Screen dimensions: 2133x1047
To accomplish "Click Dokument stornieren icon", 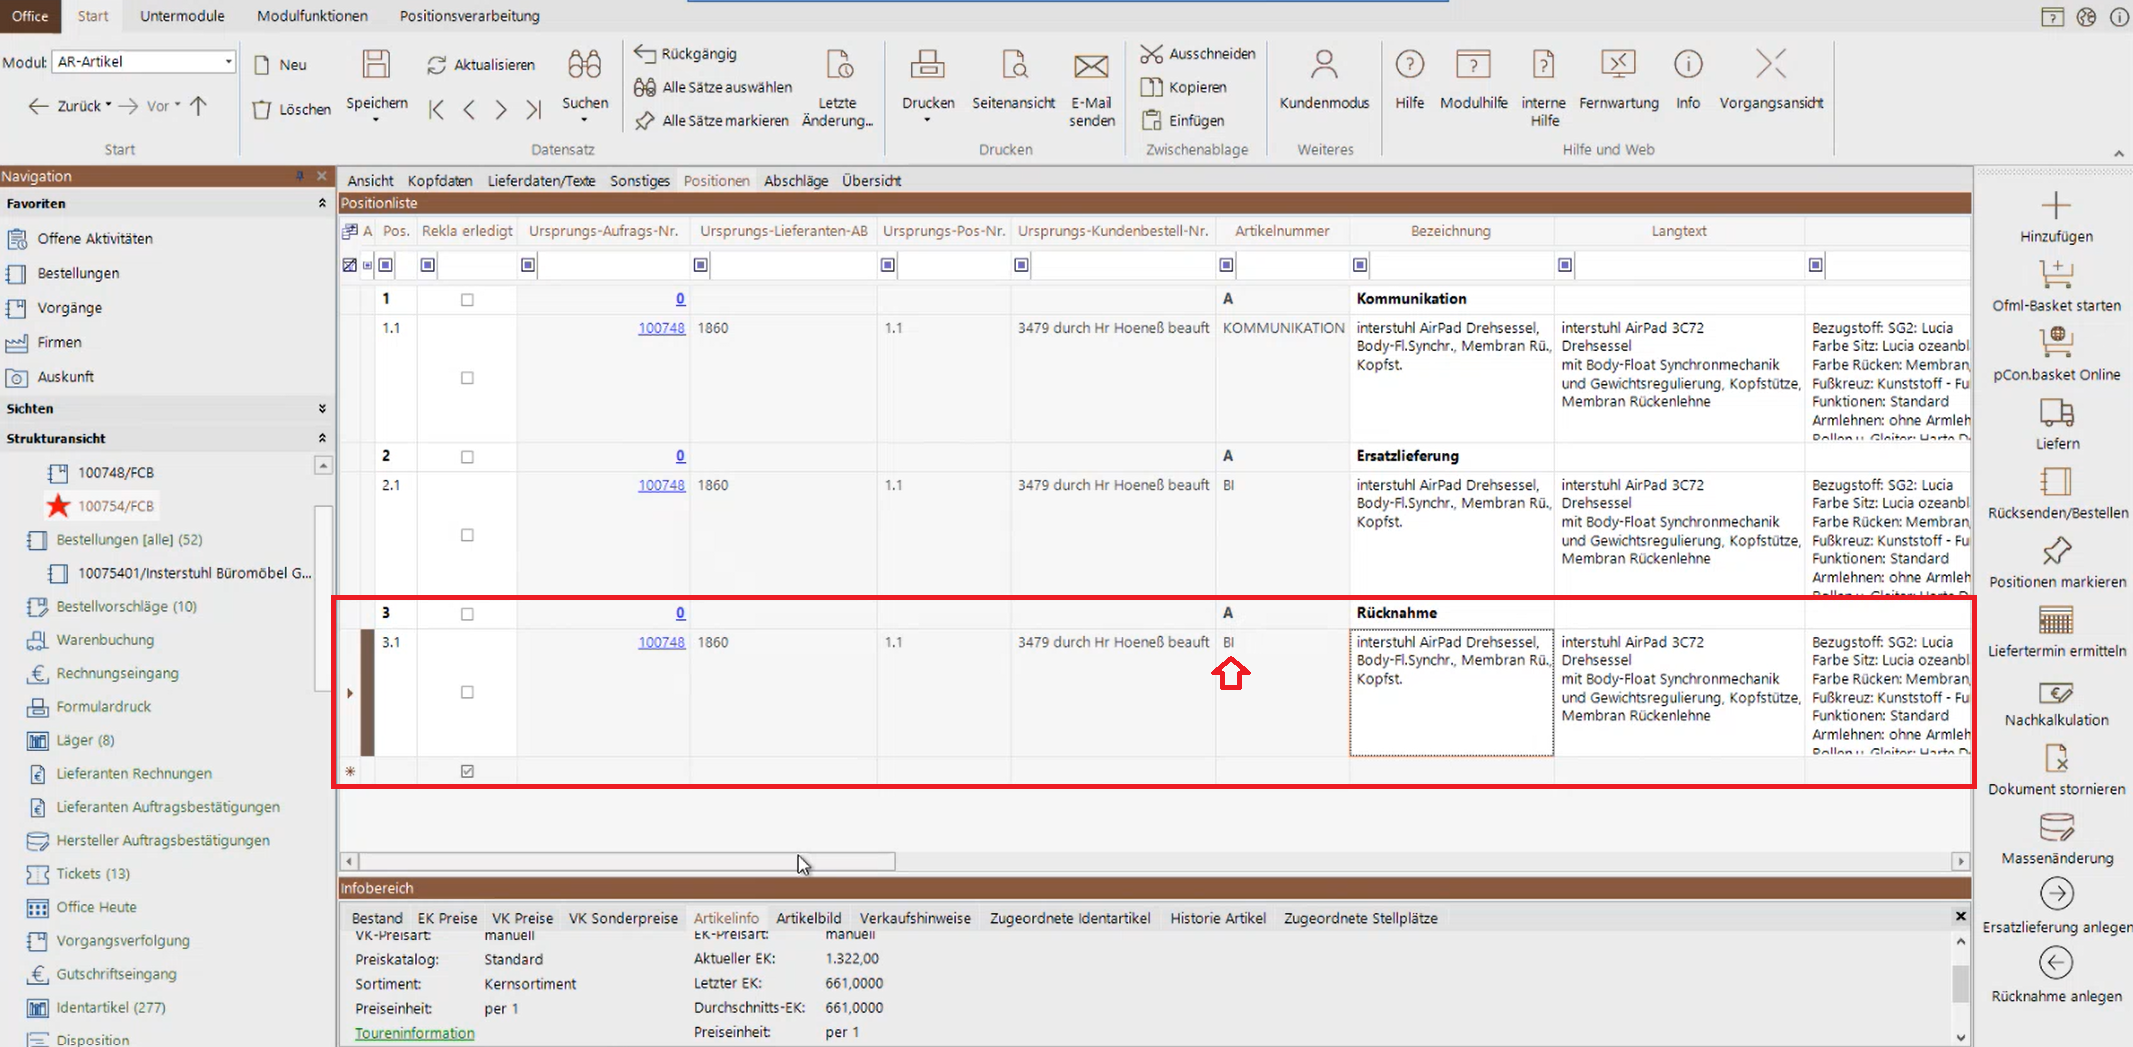I will pyautogui.click(x=2056, y=759).
